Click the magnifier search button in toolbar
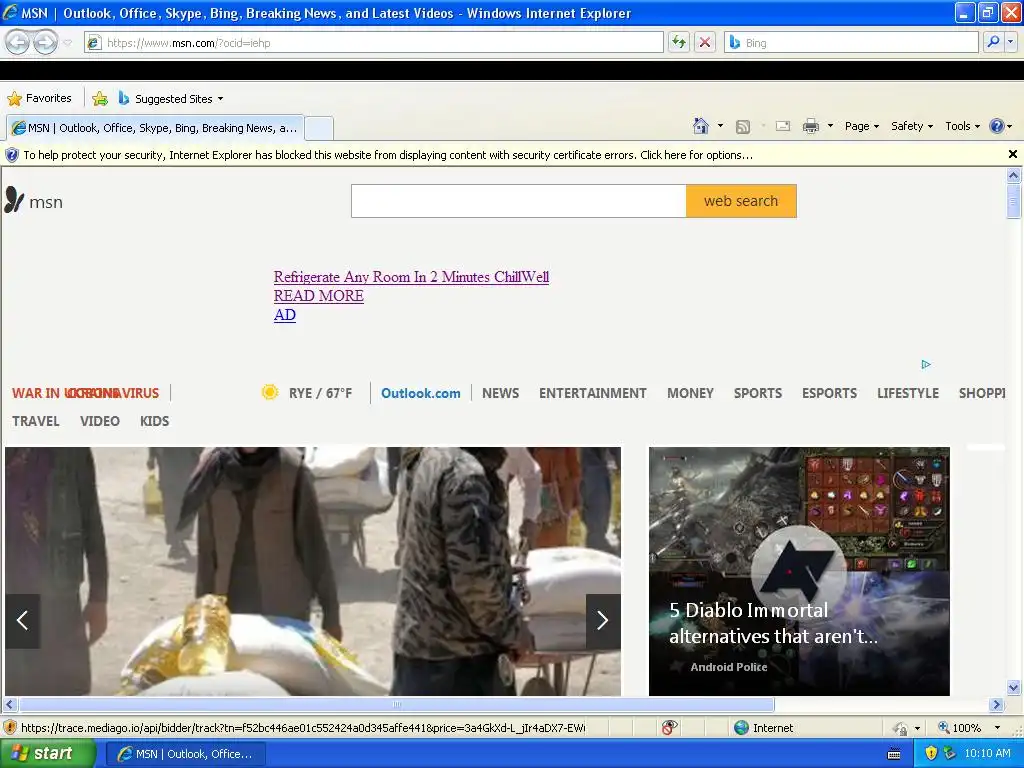The width and height of the screenshot is (1024, 768). tap(993, 42)
